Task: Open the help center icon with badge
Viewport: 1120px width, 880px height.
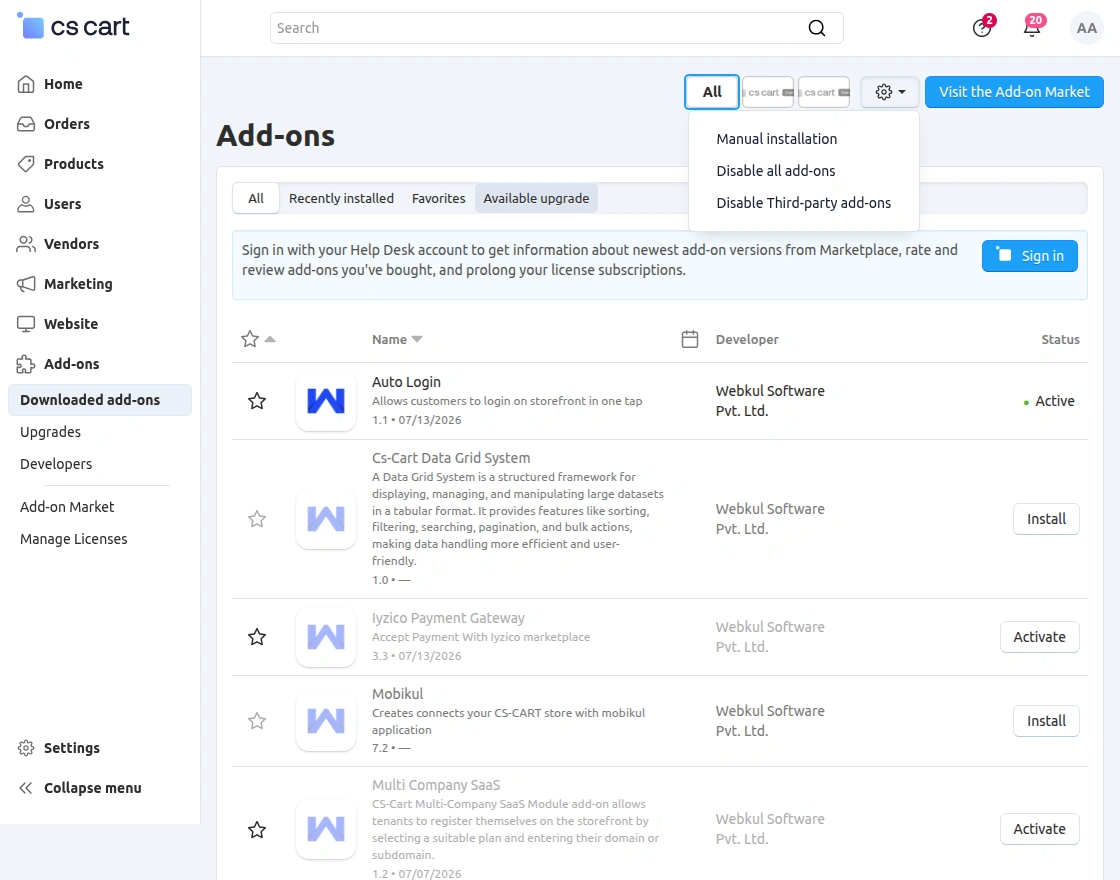Action: (982, 28)
